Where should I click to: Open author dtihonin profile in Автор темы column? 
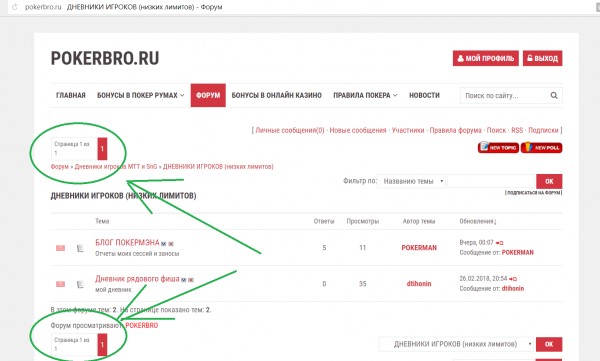(419, 284)
